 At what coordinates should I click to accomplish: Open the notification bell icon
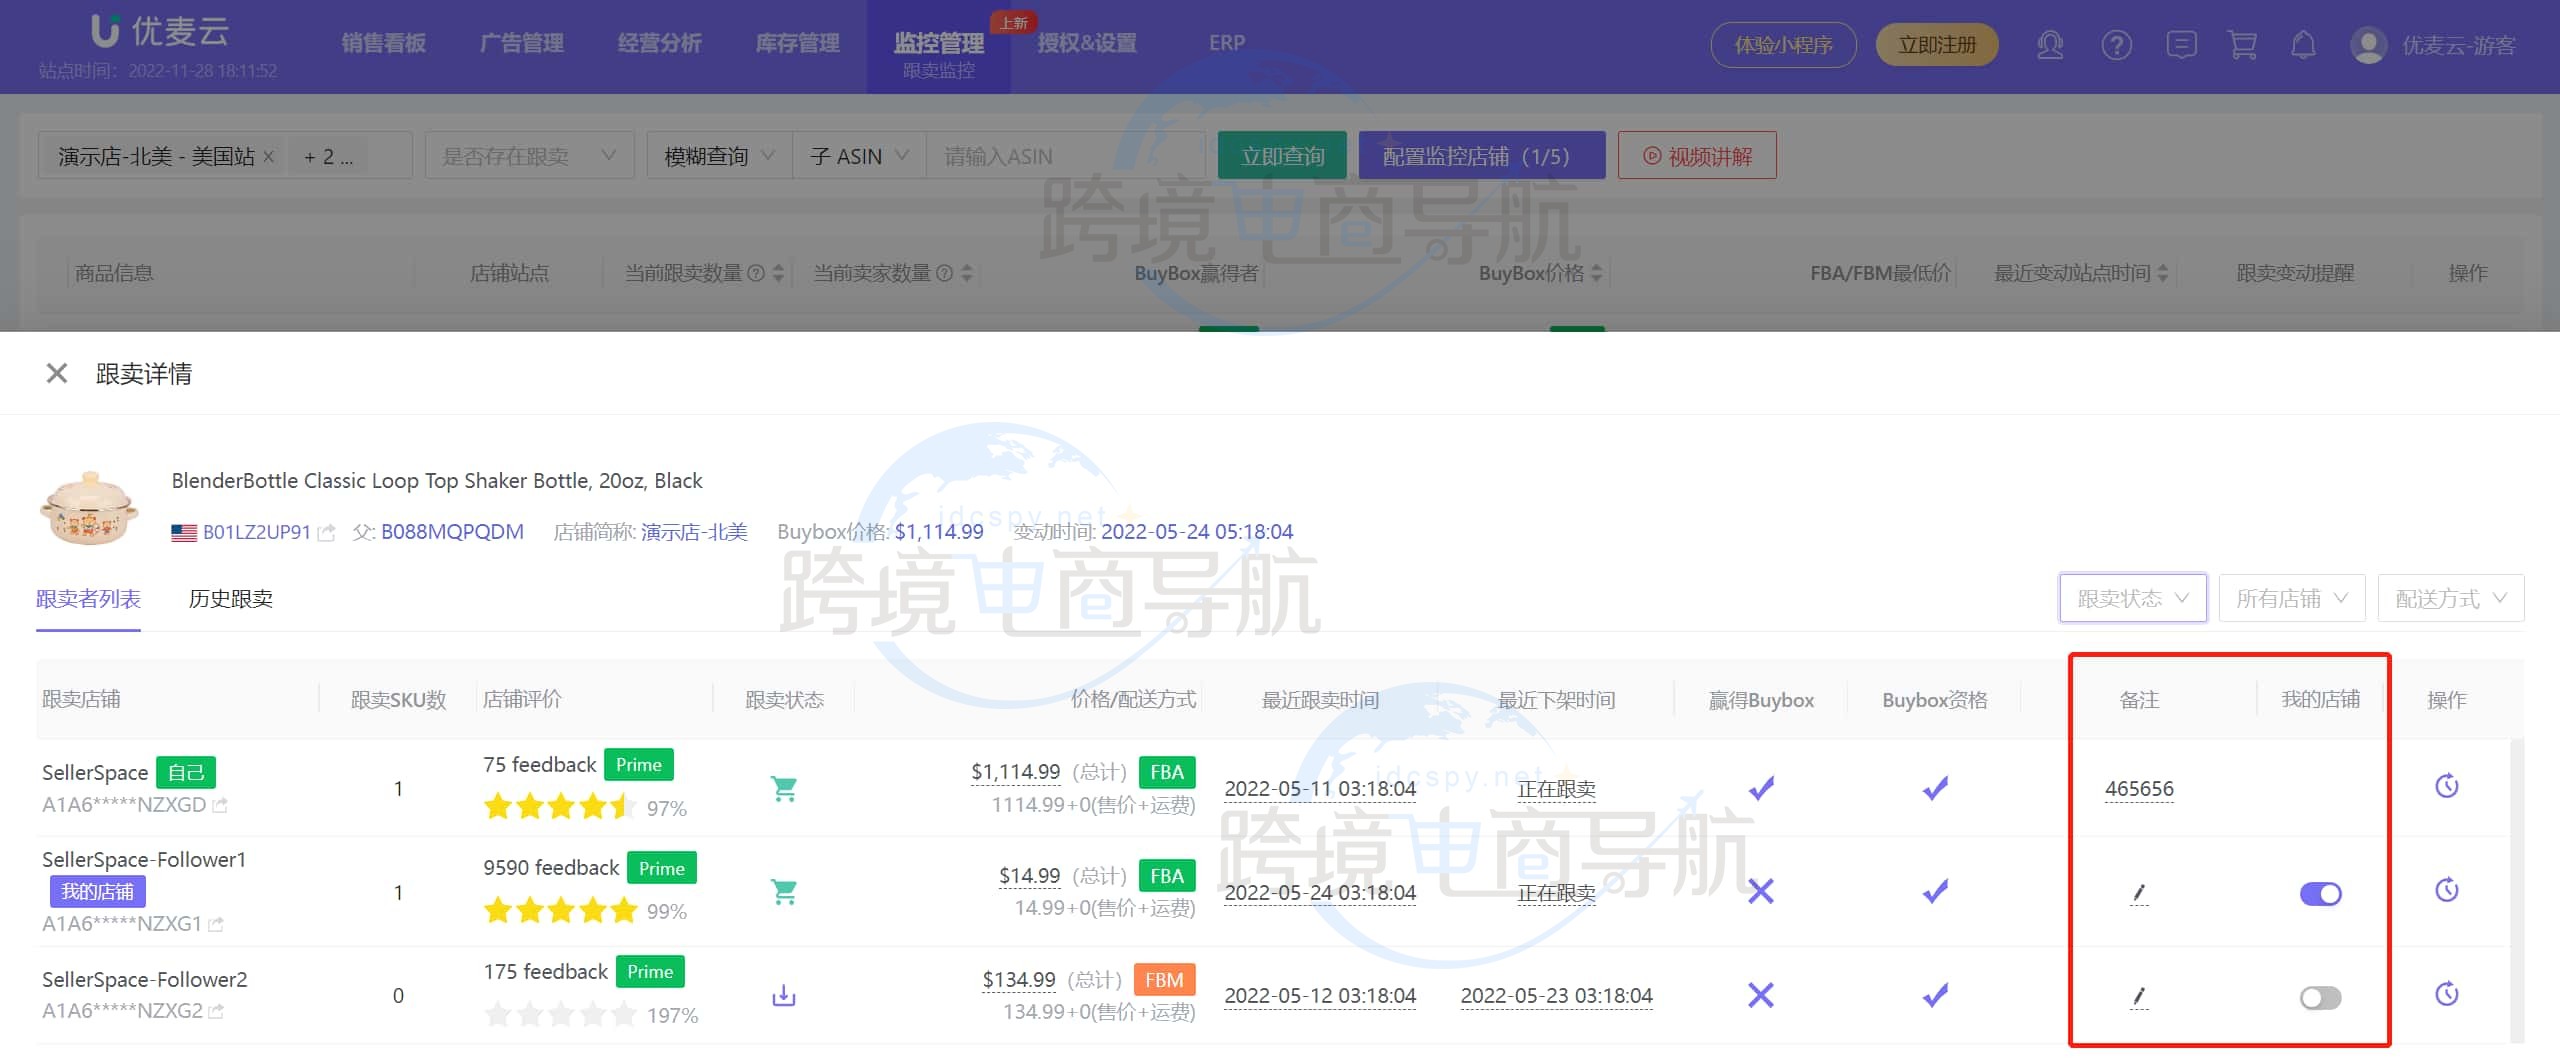tap(2303, 45)
